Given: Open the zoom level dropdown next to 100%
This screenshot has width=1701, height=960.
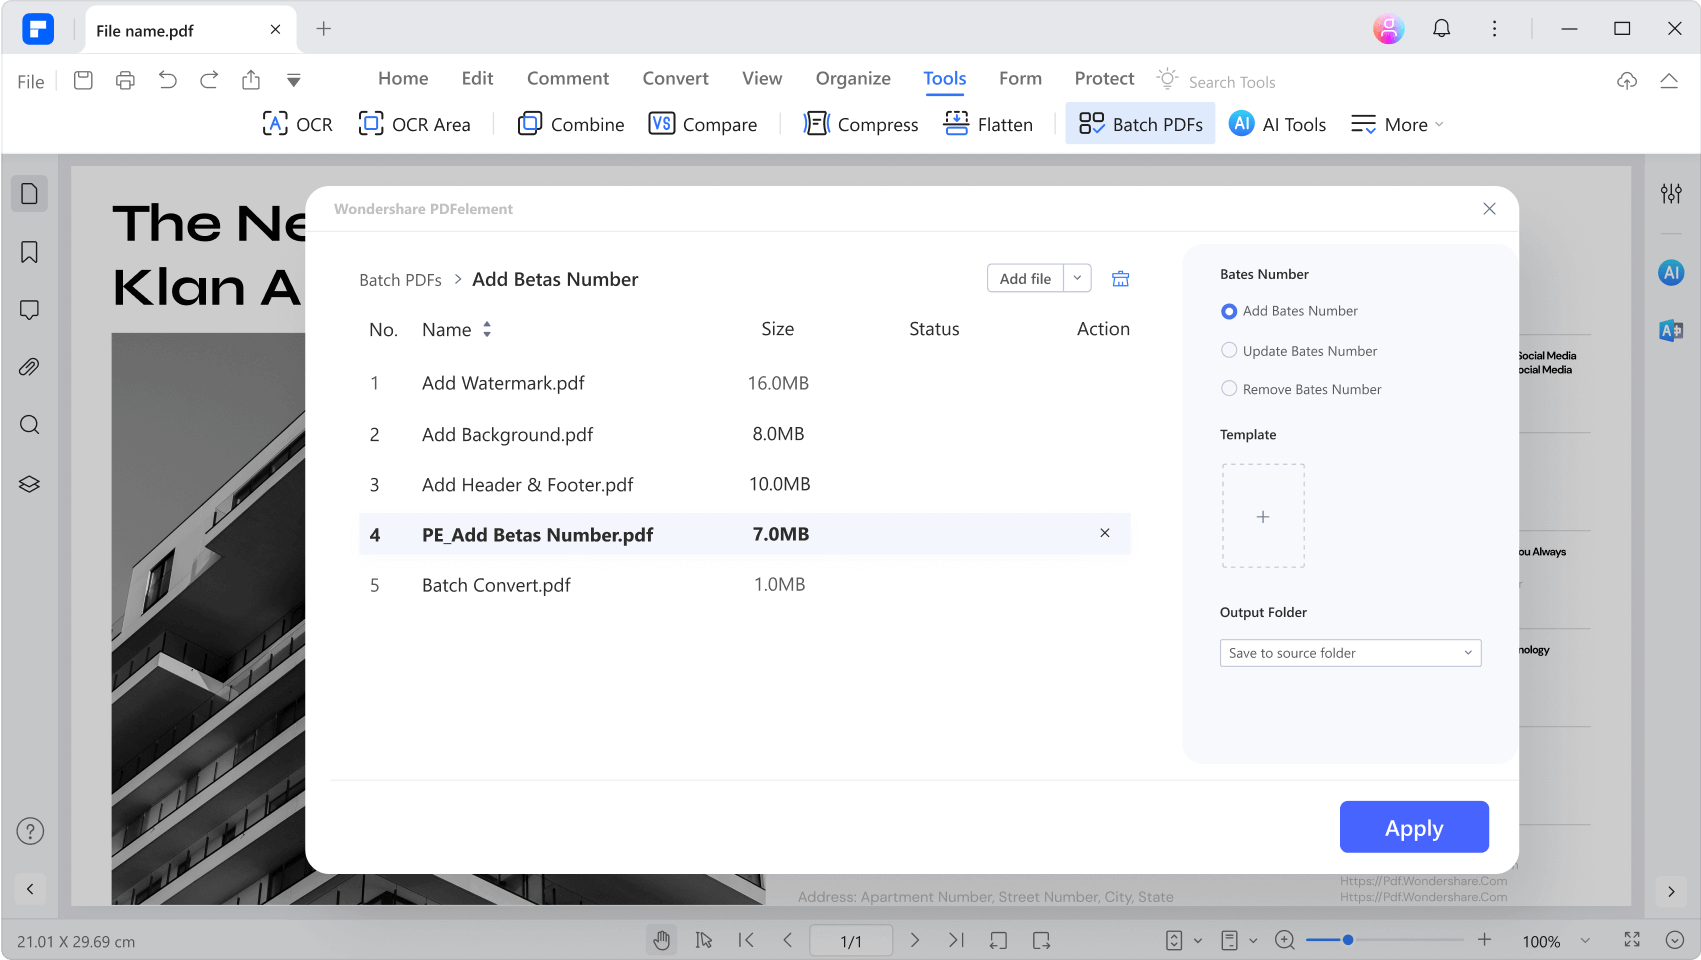Looking at the screenshot, I should tap(1585, 941).
